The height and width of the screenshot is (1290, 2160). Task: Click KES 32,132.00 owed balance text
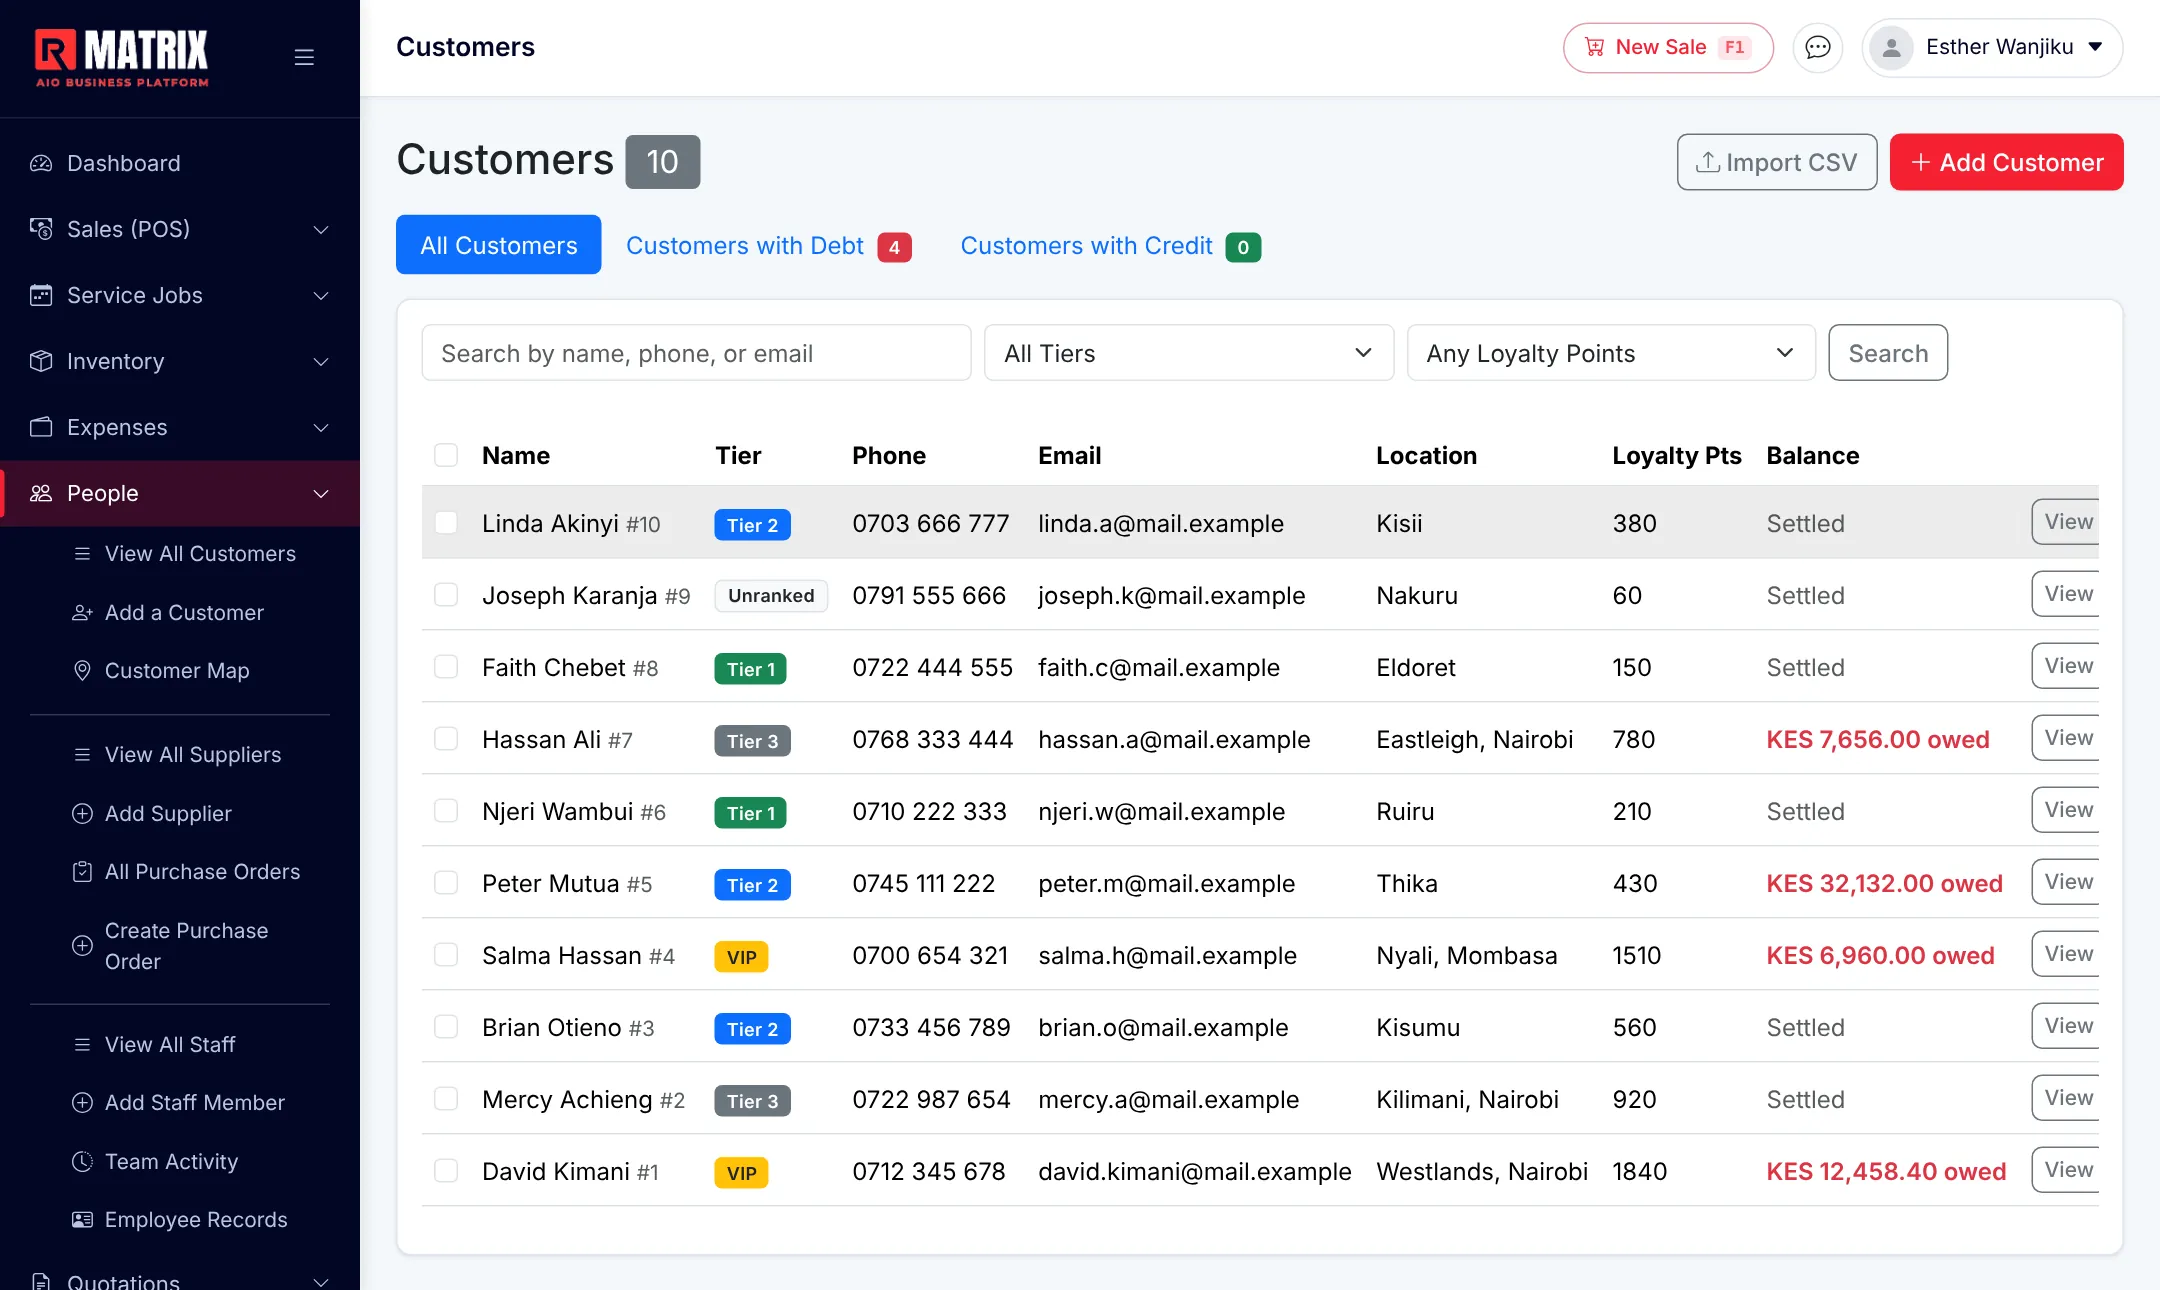[1884, 883]
